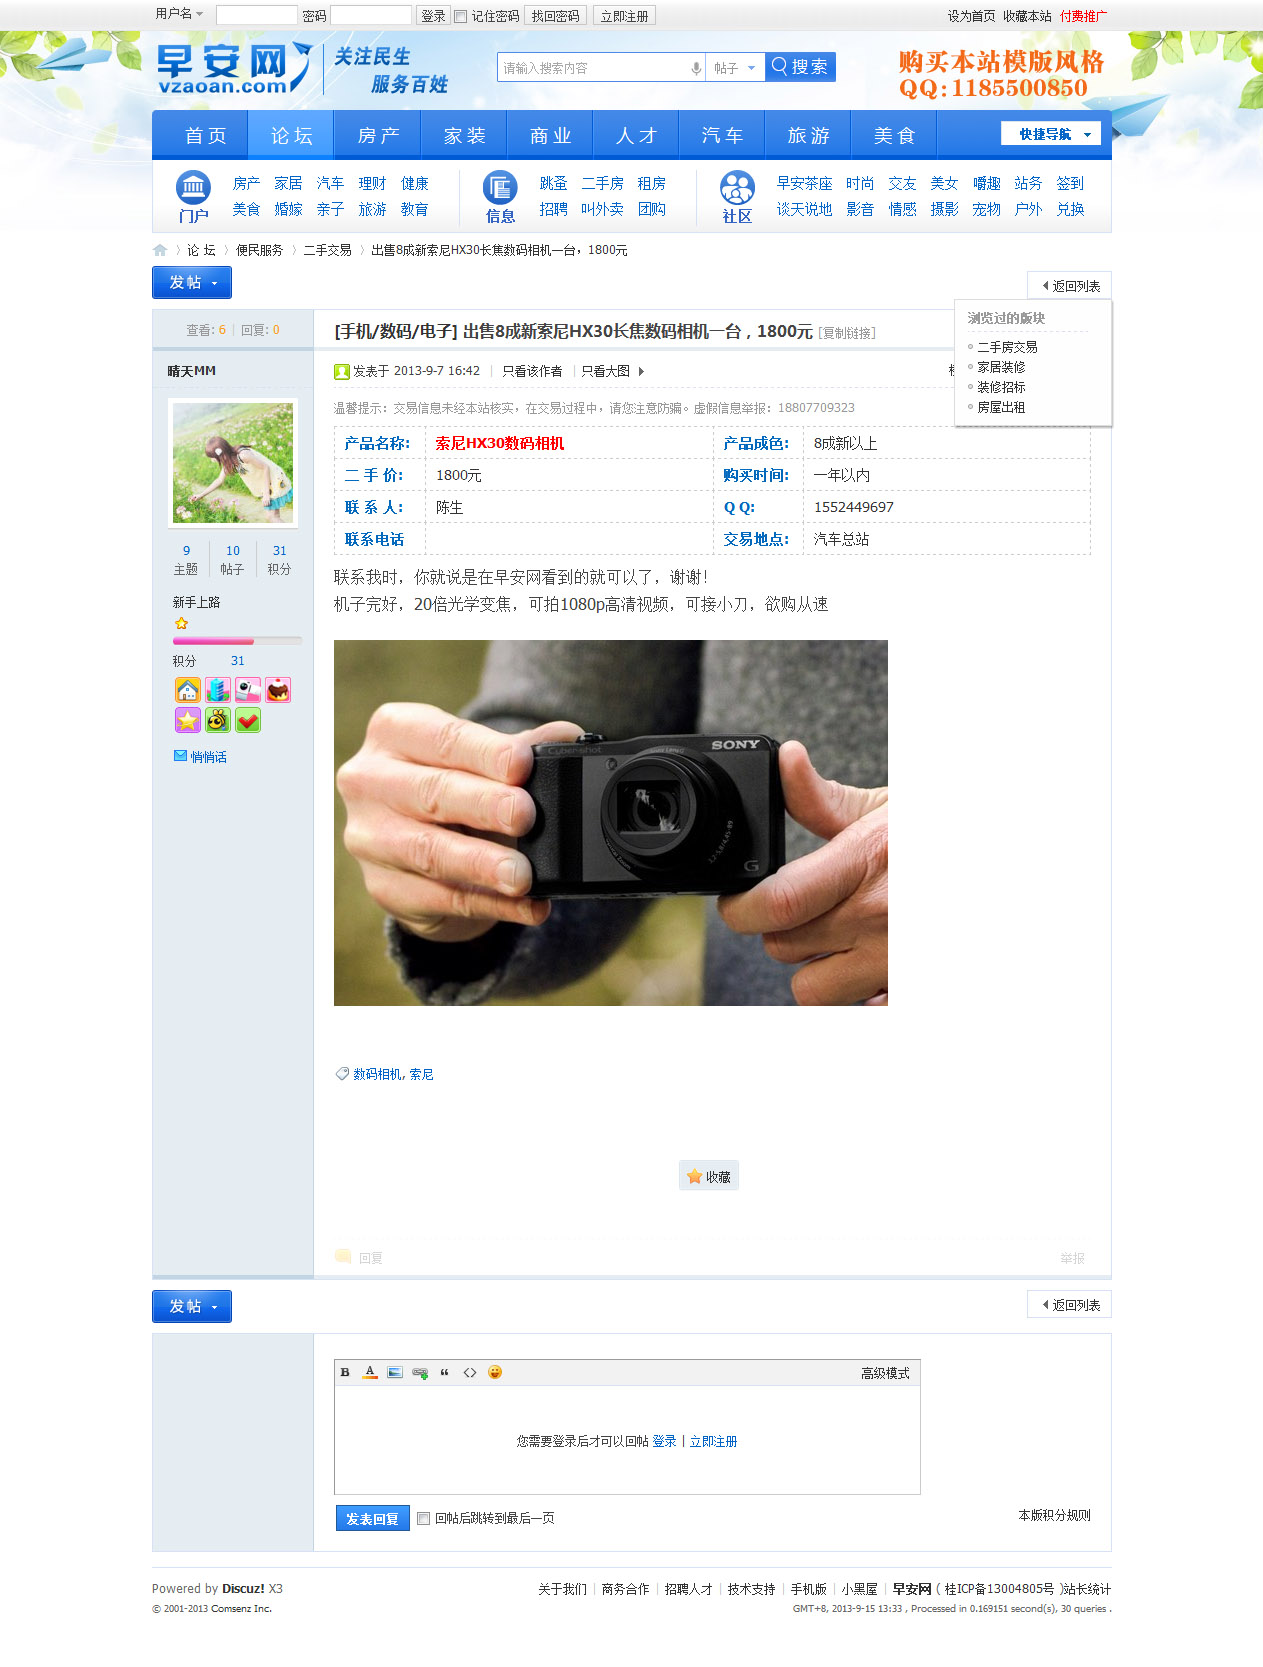Click the blue 搜索 search button

pyautogui.click(x=800, y=67)
